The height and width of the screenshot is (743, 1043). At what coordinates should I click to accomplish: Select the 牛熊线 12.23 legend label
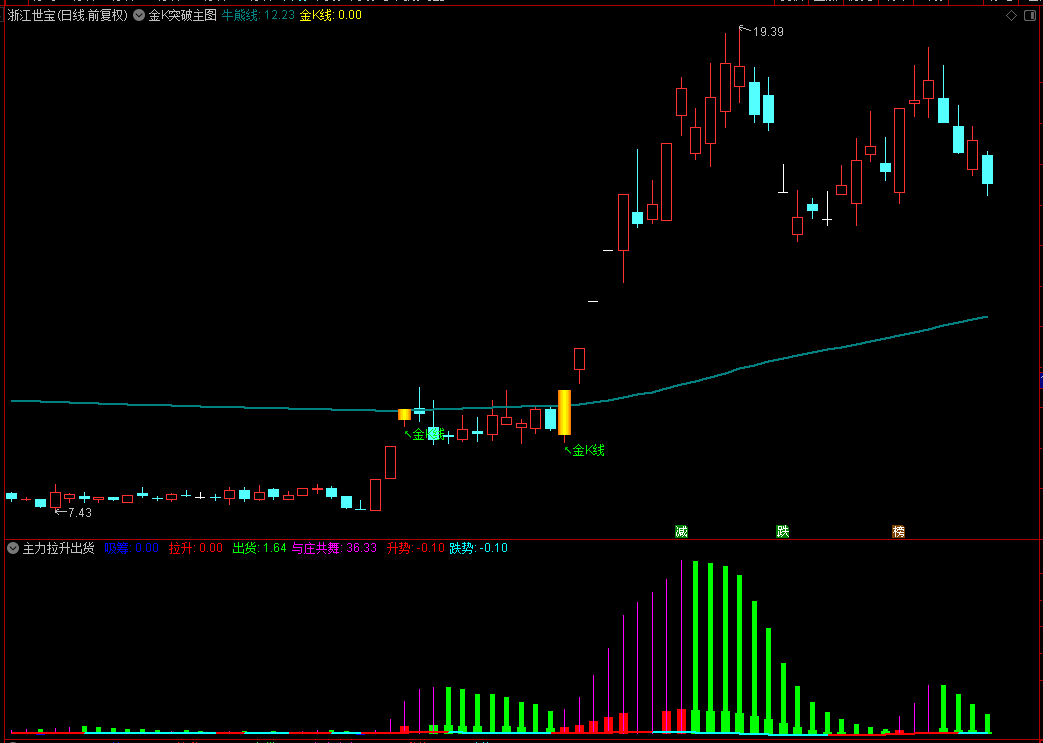point(258,15)
